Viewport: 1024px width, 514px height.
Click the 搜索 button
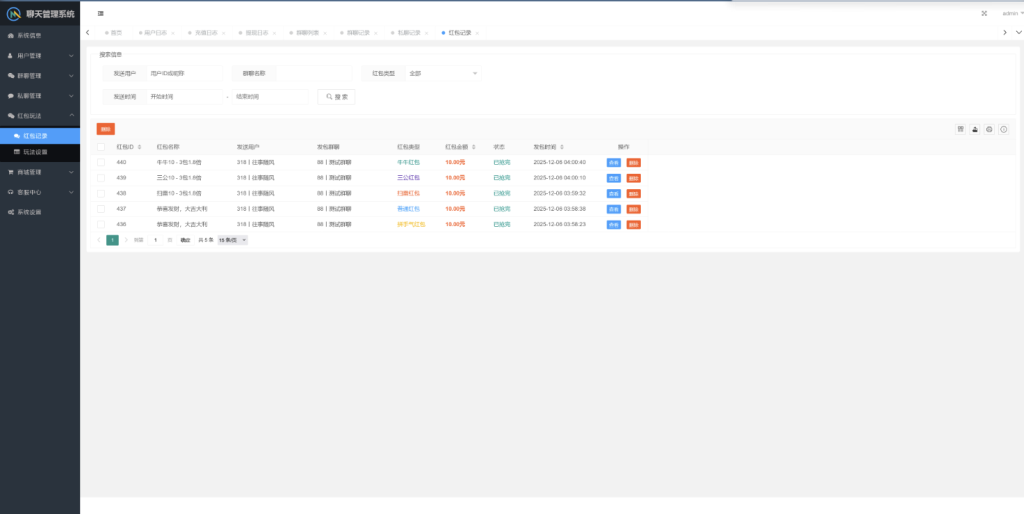pos(336,97)
